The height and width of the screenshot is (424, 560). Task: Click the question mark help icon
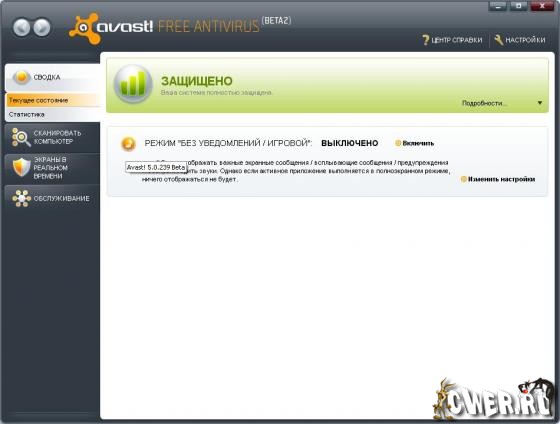click(x=425, y=40)
